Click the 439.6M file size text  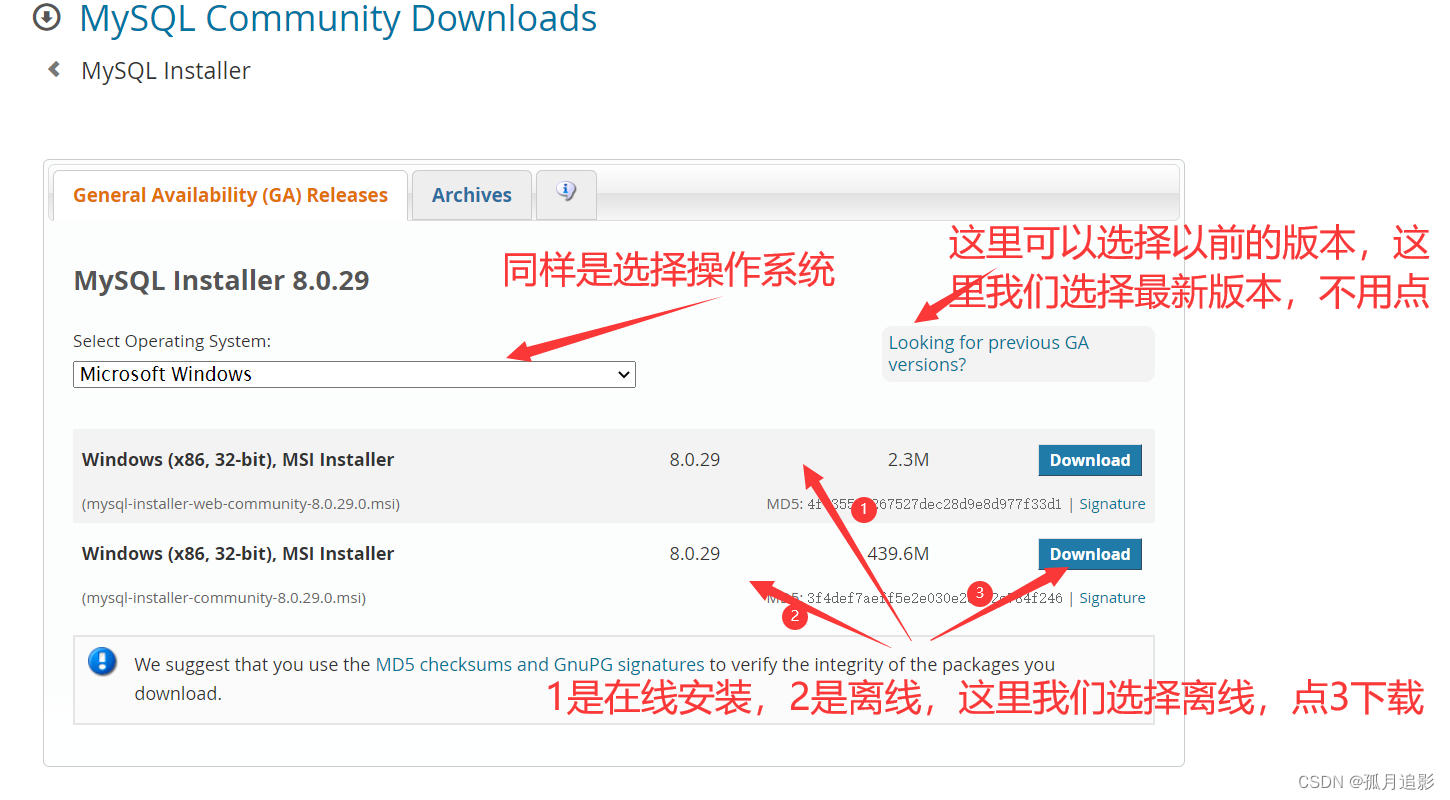(x=898, y=554)
